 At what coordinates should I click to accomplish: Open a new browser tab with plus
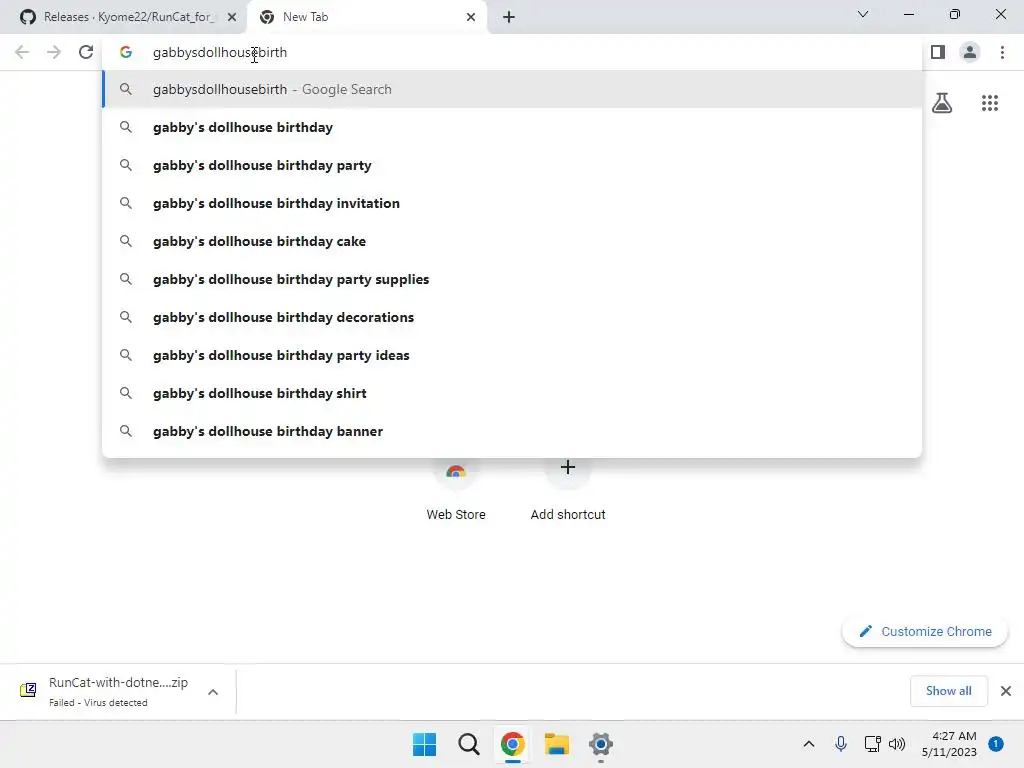(x=509, y=17)
